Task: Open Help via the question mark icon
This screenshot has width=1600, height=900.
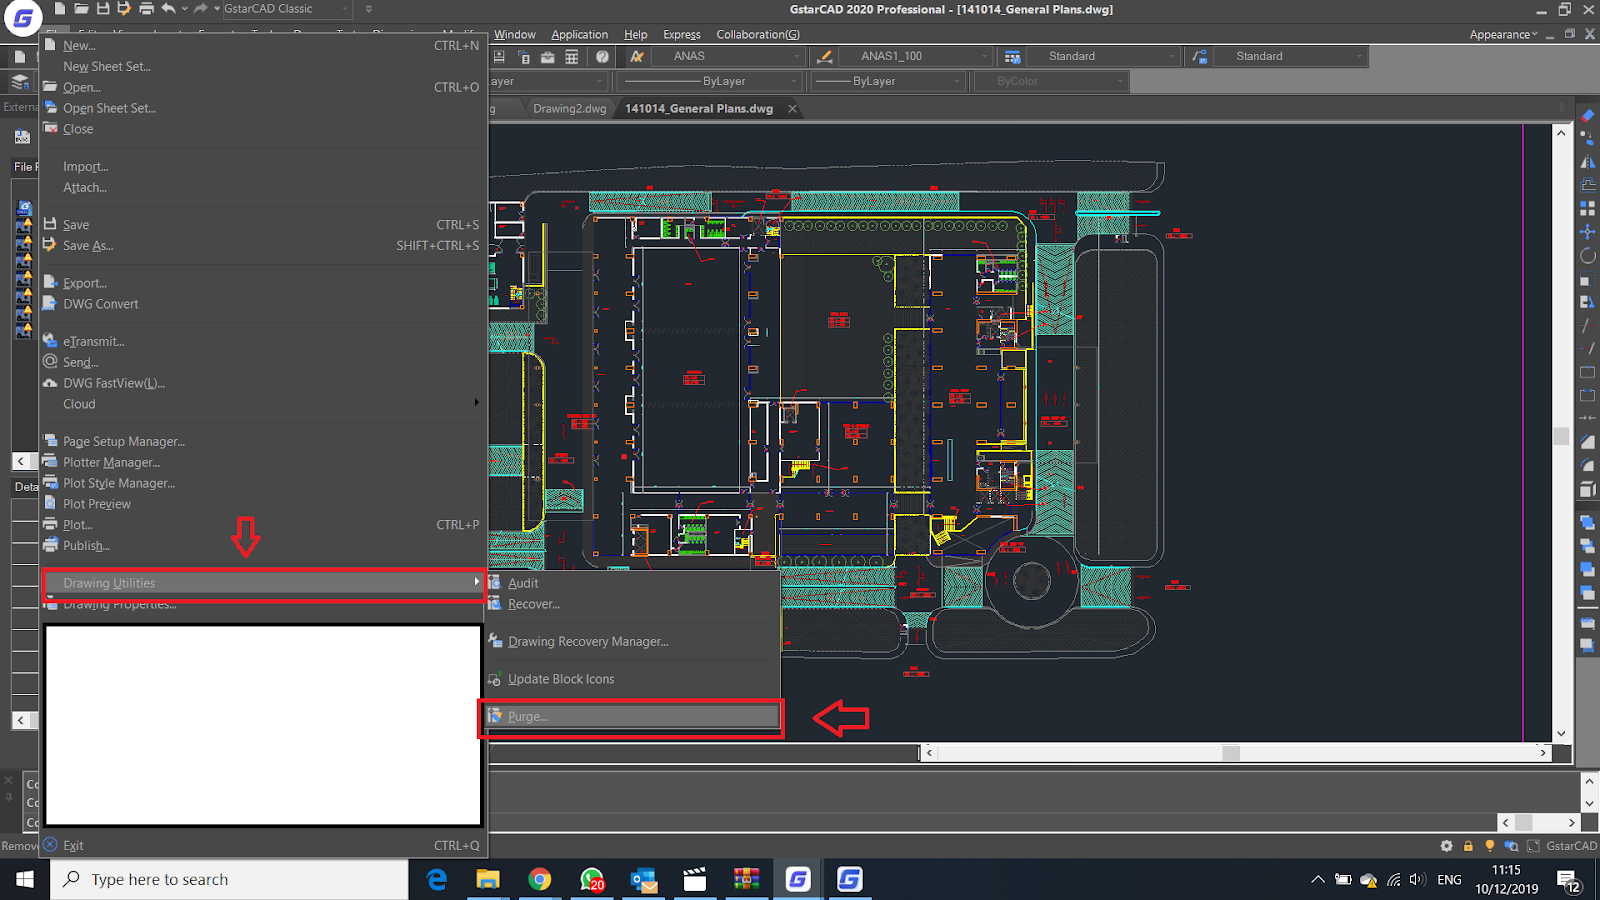Action: coord(601,56)
